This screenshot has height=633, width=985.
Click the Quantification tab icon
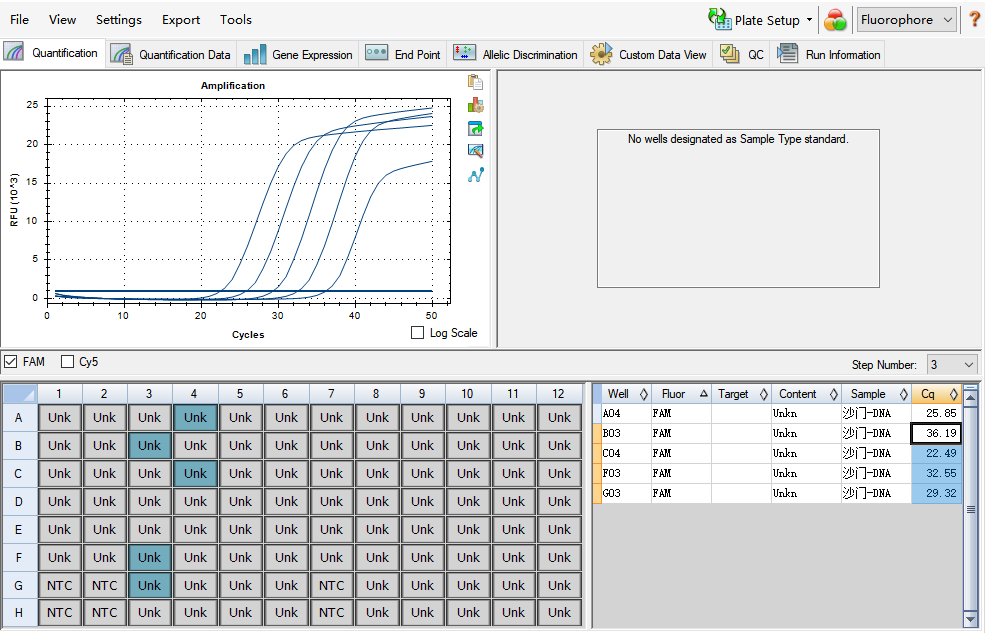tap(14, 52)
